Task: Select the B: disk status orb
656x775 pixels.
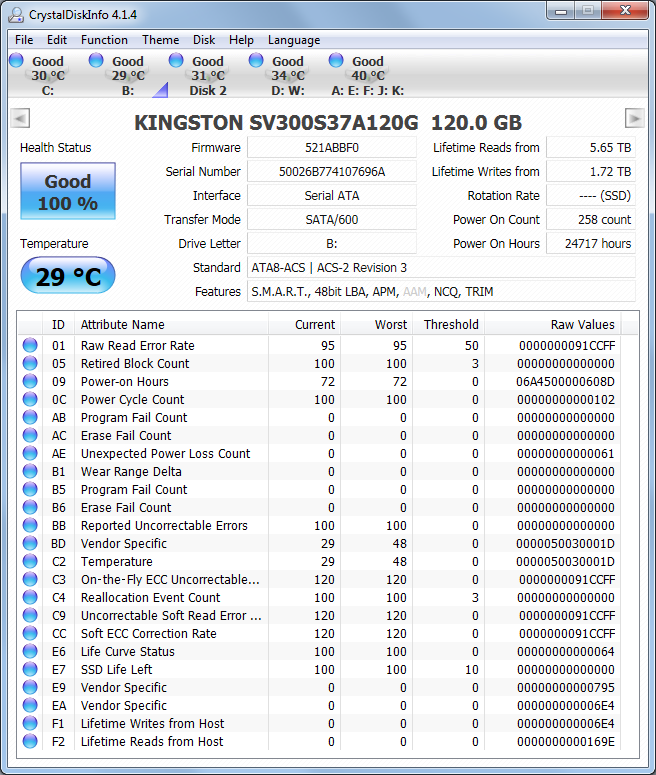Action: (96, 60)
